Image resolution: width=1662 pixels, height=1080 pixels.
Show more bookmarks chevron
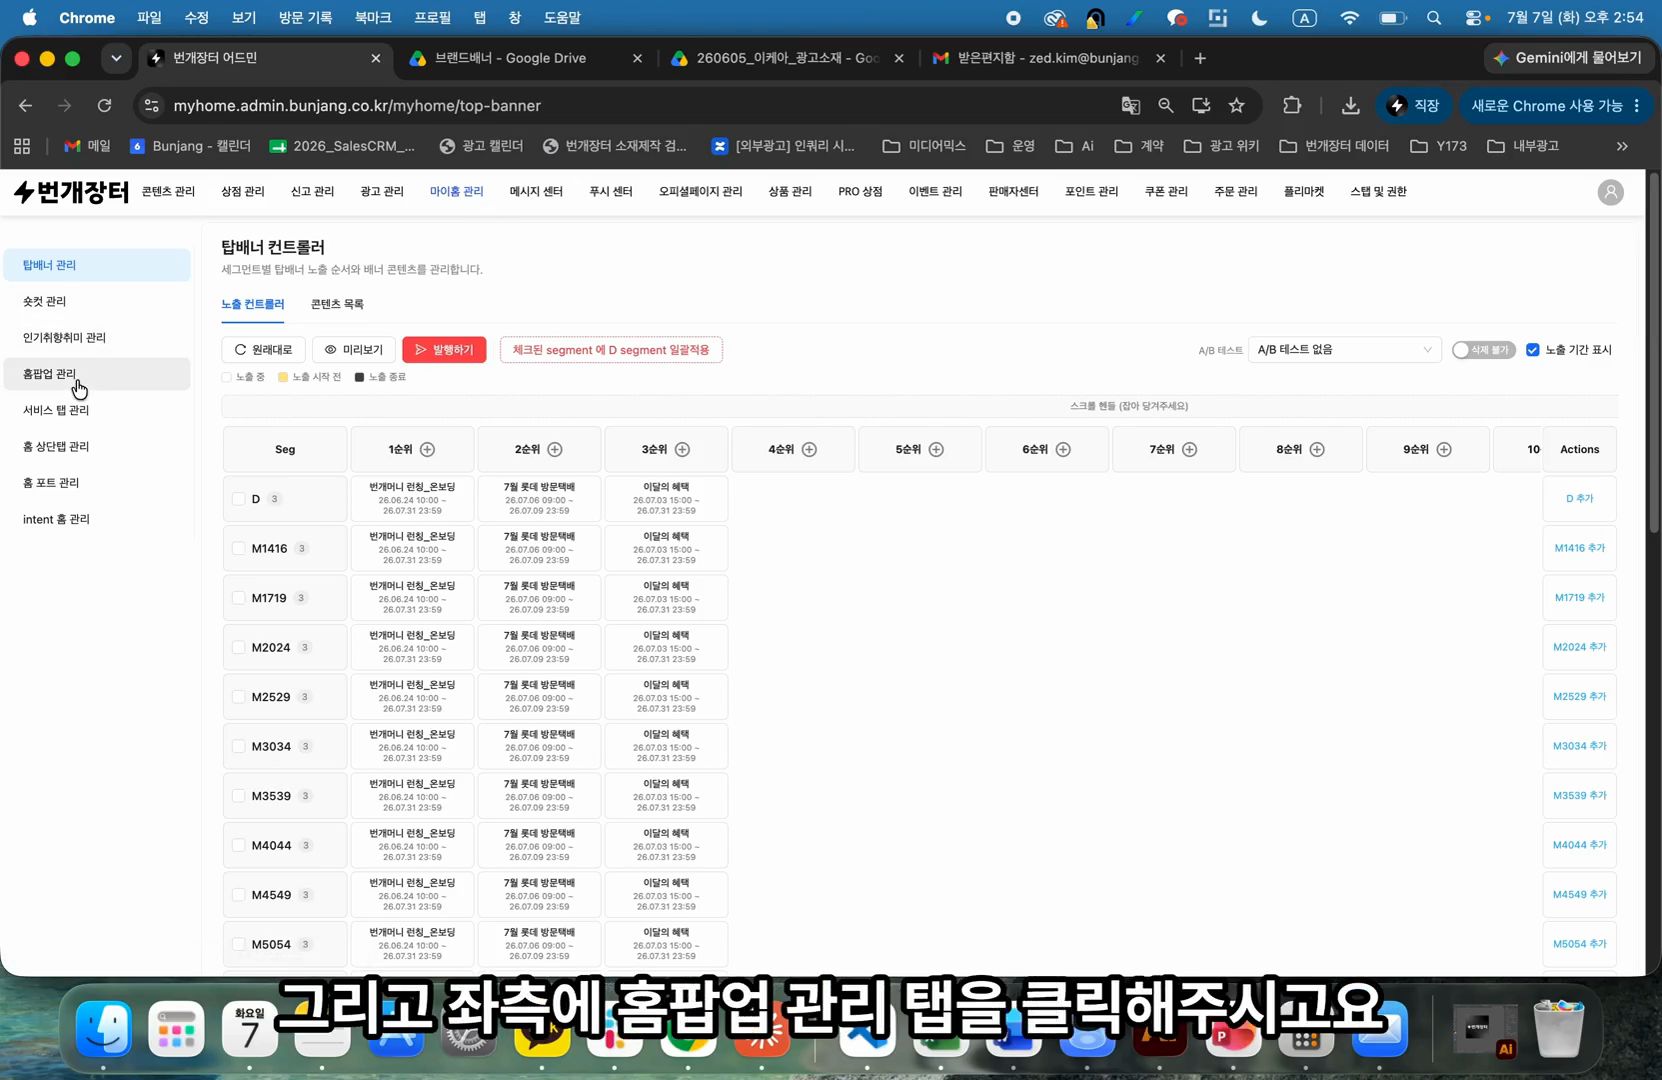tap(1622, 146)
